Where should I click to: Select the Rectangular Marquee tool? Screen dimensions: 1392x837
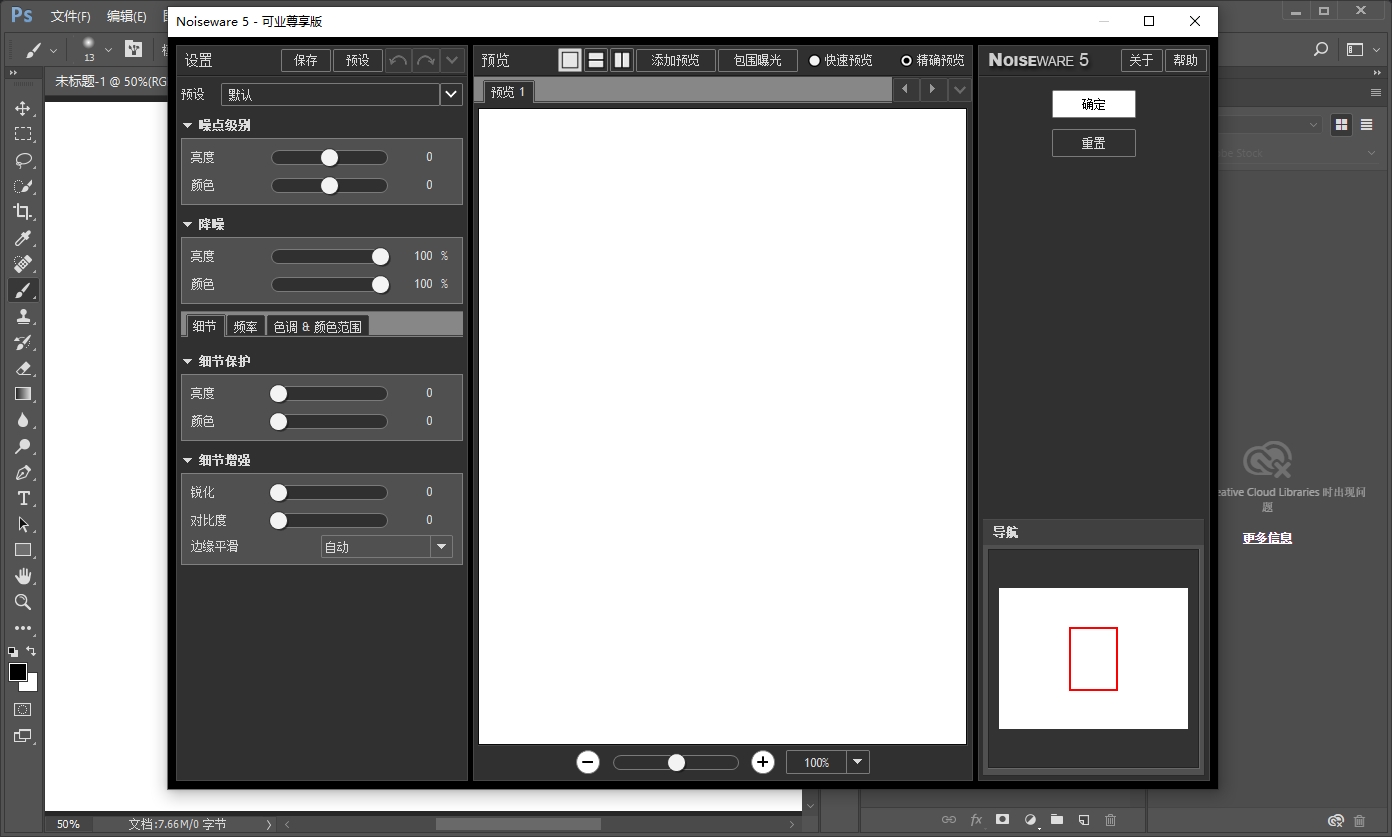pyautogui.click(x=22, y=134)
